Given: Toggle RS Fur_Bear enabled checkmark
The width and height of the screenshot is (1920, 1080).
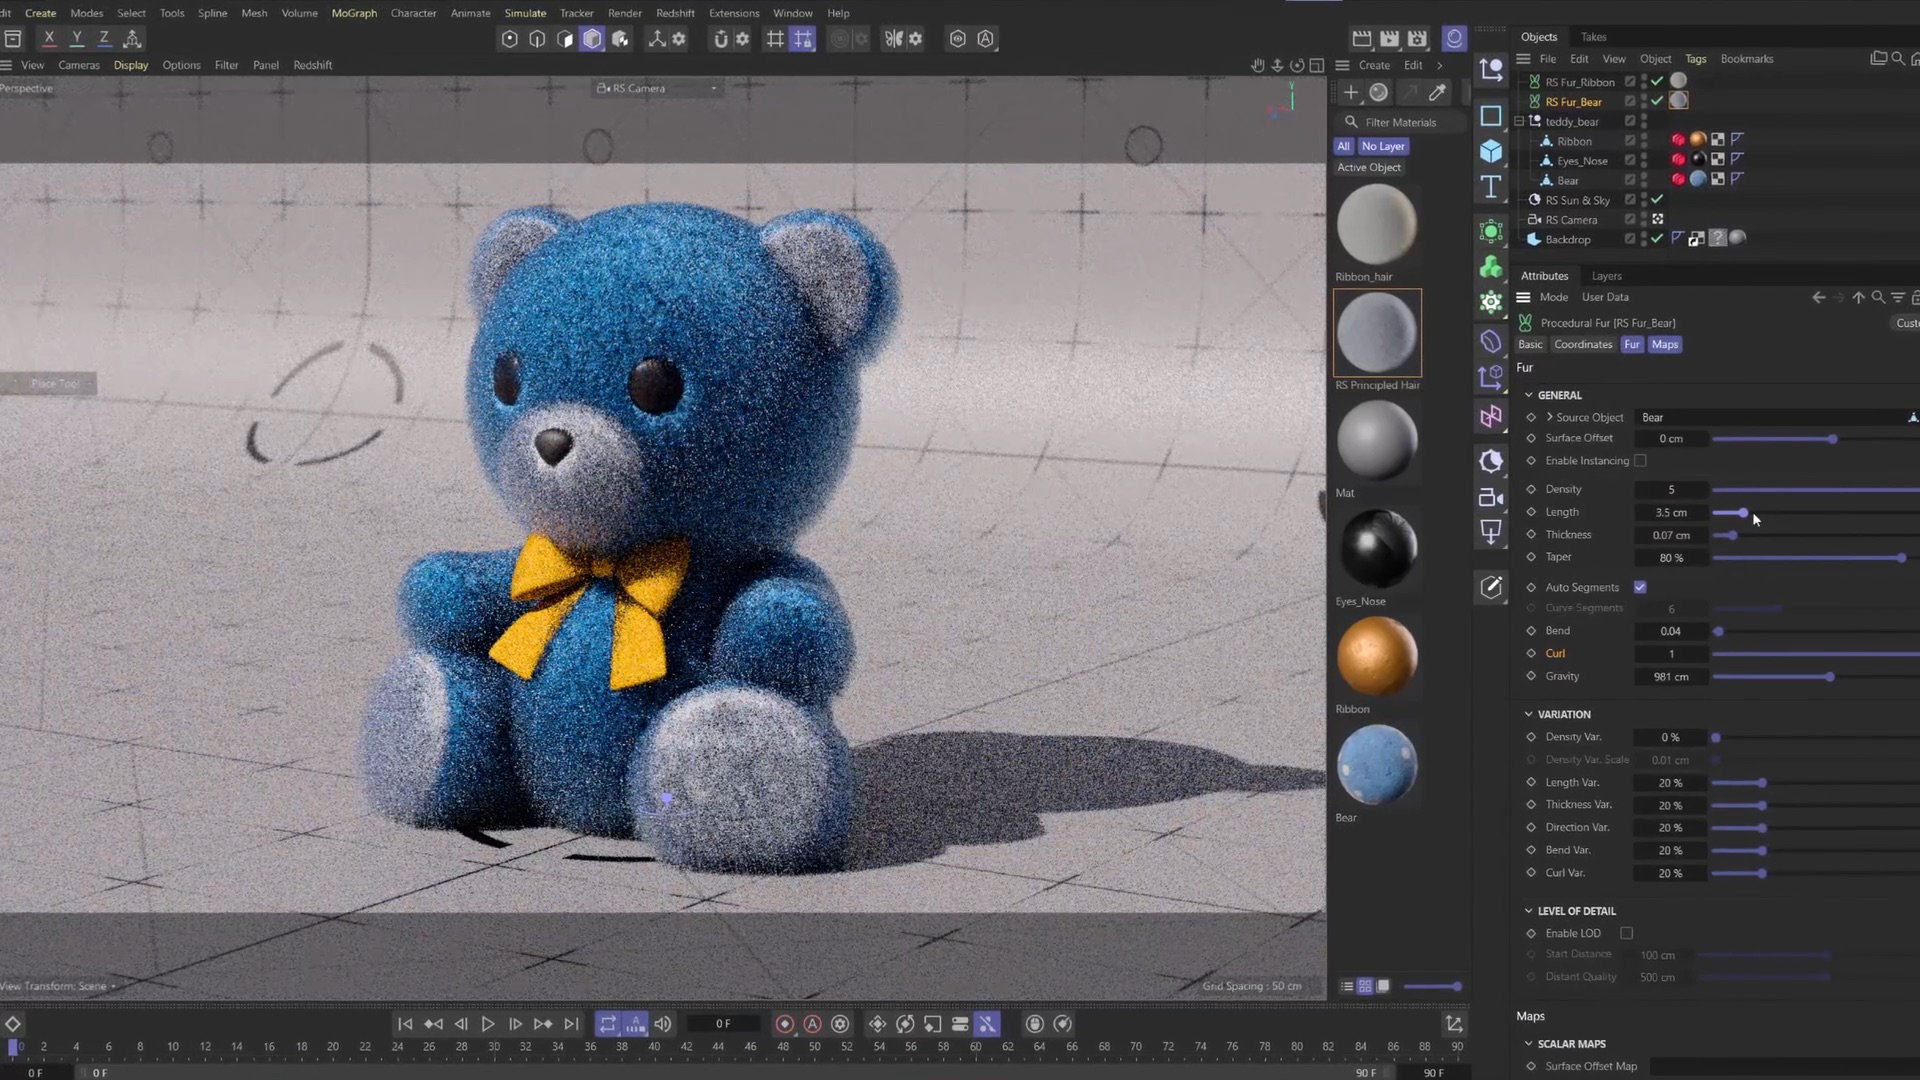Looking at the screenshot, I should 1657,101.
